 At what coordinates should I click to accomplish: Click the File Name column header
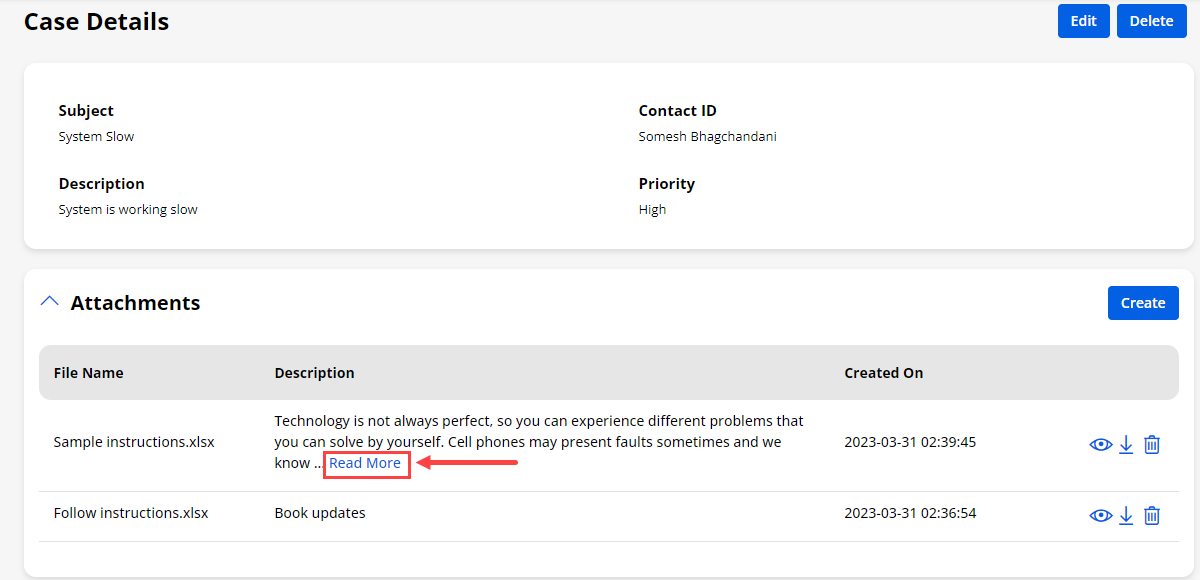pyautogui.click(x=88, y=373)
